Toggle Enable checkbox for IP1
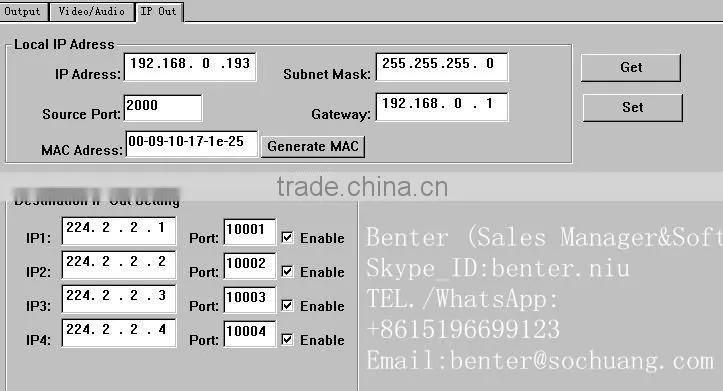 click(x=287, y=237)
